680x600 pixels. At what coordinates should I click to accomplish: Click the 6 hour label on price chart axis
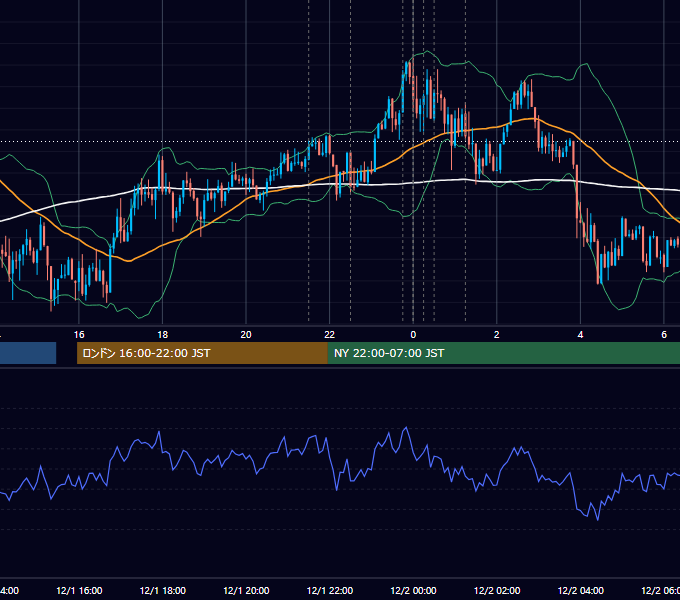click(664, 335)
